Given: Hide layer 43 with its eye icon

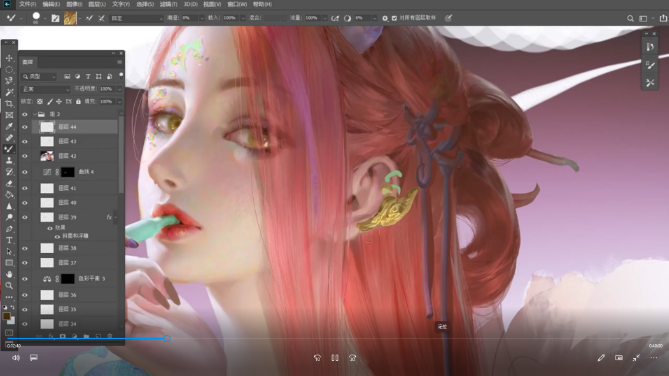Looking at the screenshot, I should (x=25, y=141).
